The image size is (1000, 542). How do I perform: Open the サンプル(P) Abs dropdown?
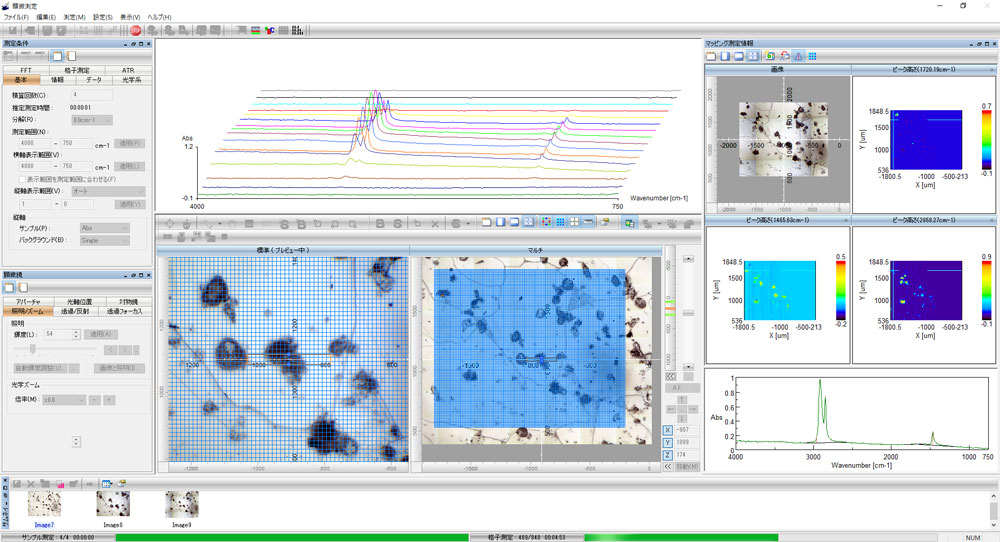pos(104,228)
